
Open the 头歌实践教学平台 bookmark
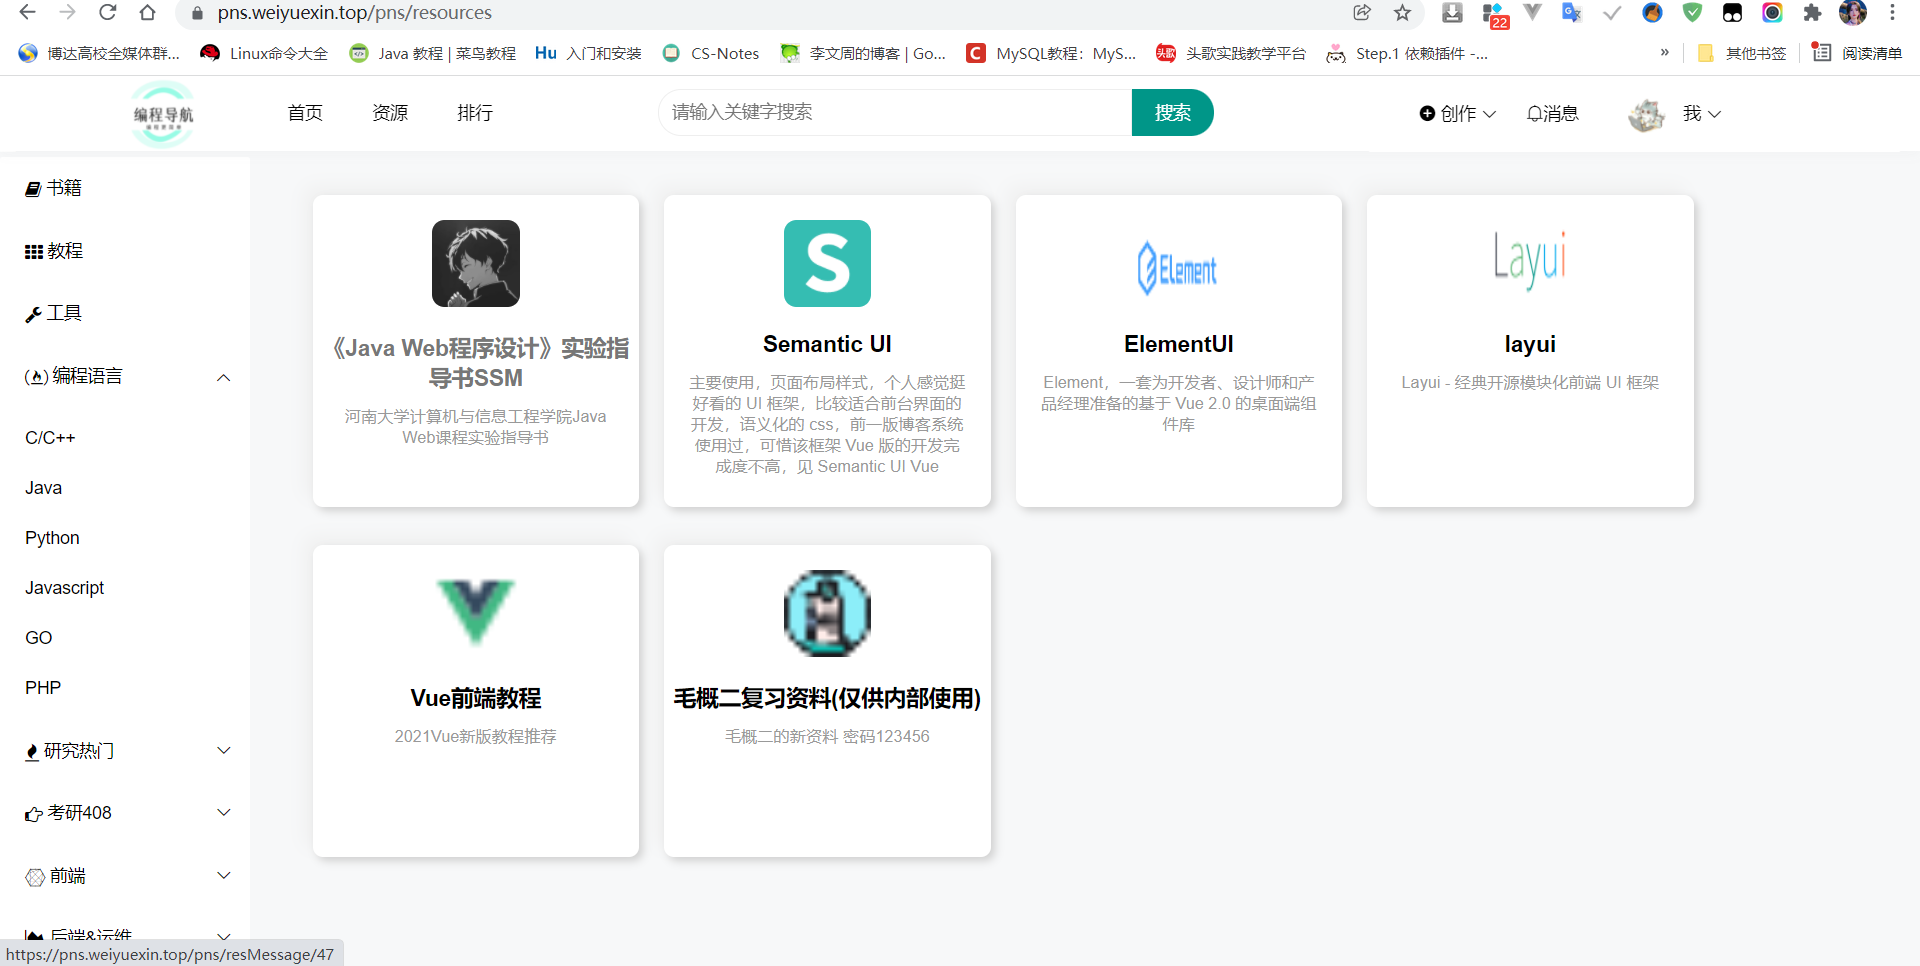pos(1231,53)
